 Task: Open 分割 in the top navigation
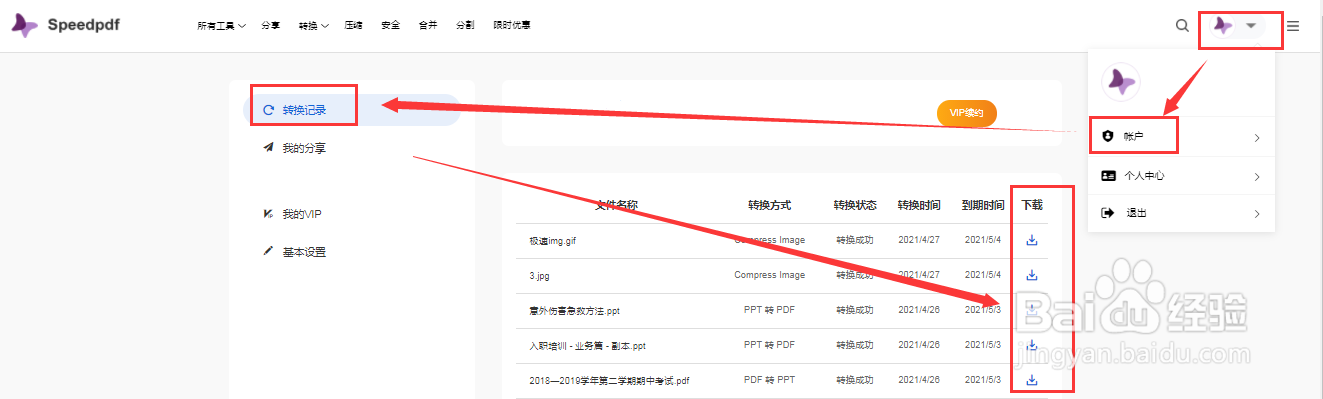[465, 26]
